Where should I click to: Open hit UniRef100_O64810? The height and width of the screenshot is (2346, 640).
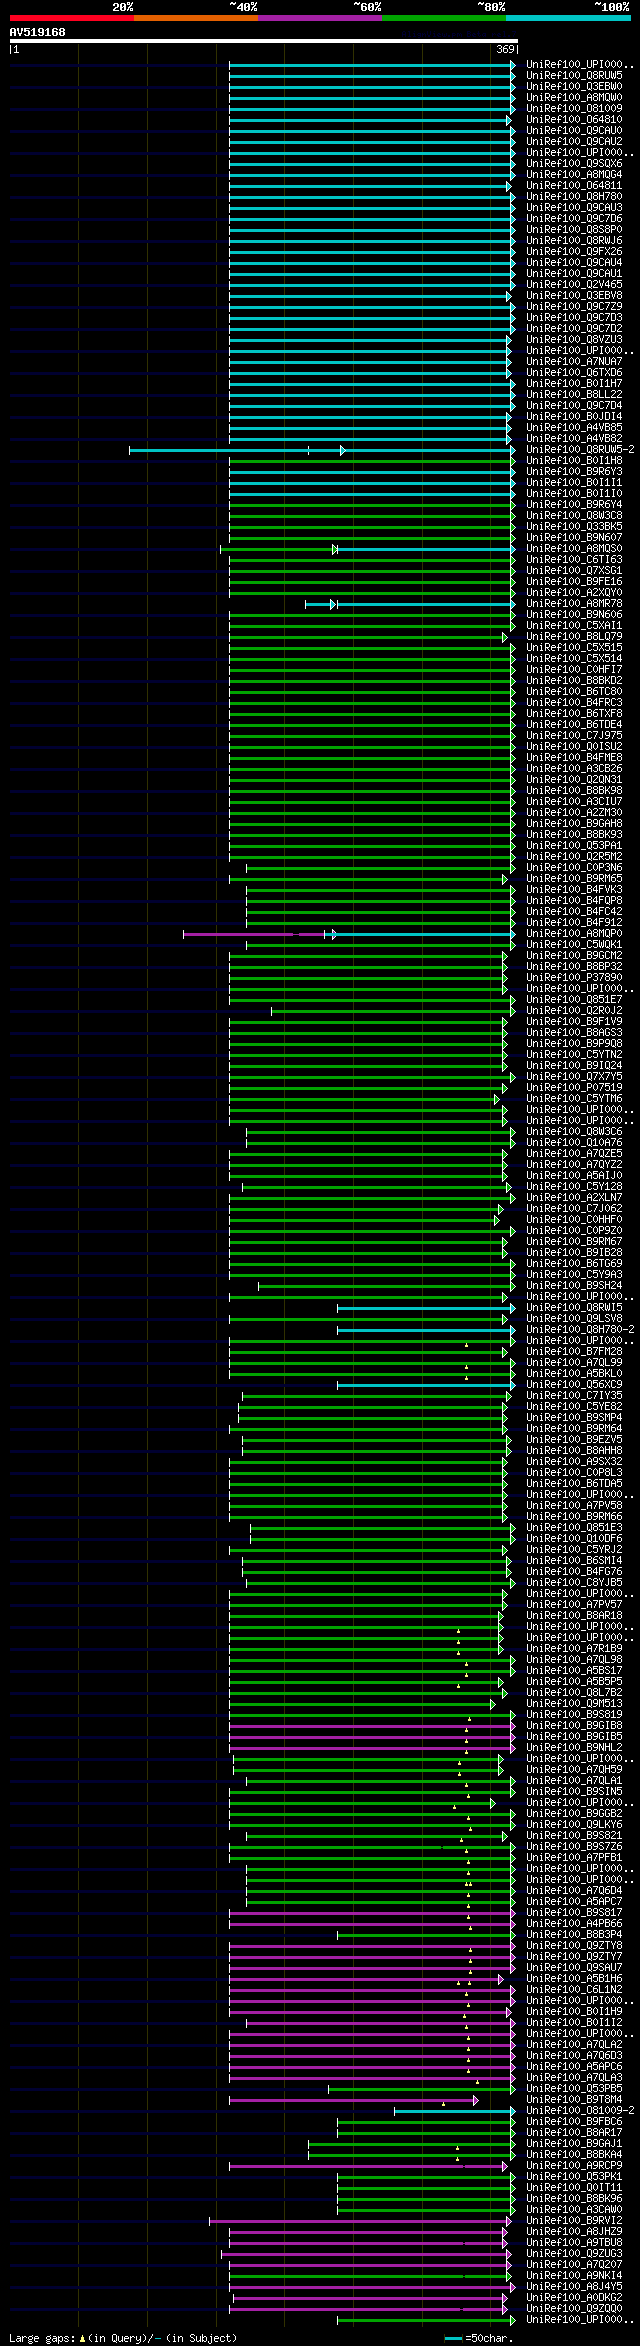(x=574, y=119)
